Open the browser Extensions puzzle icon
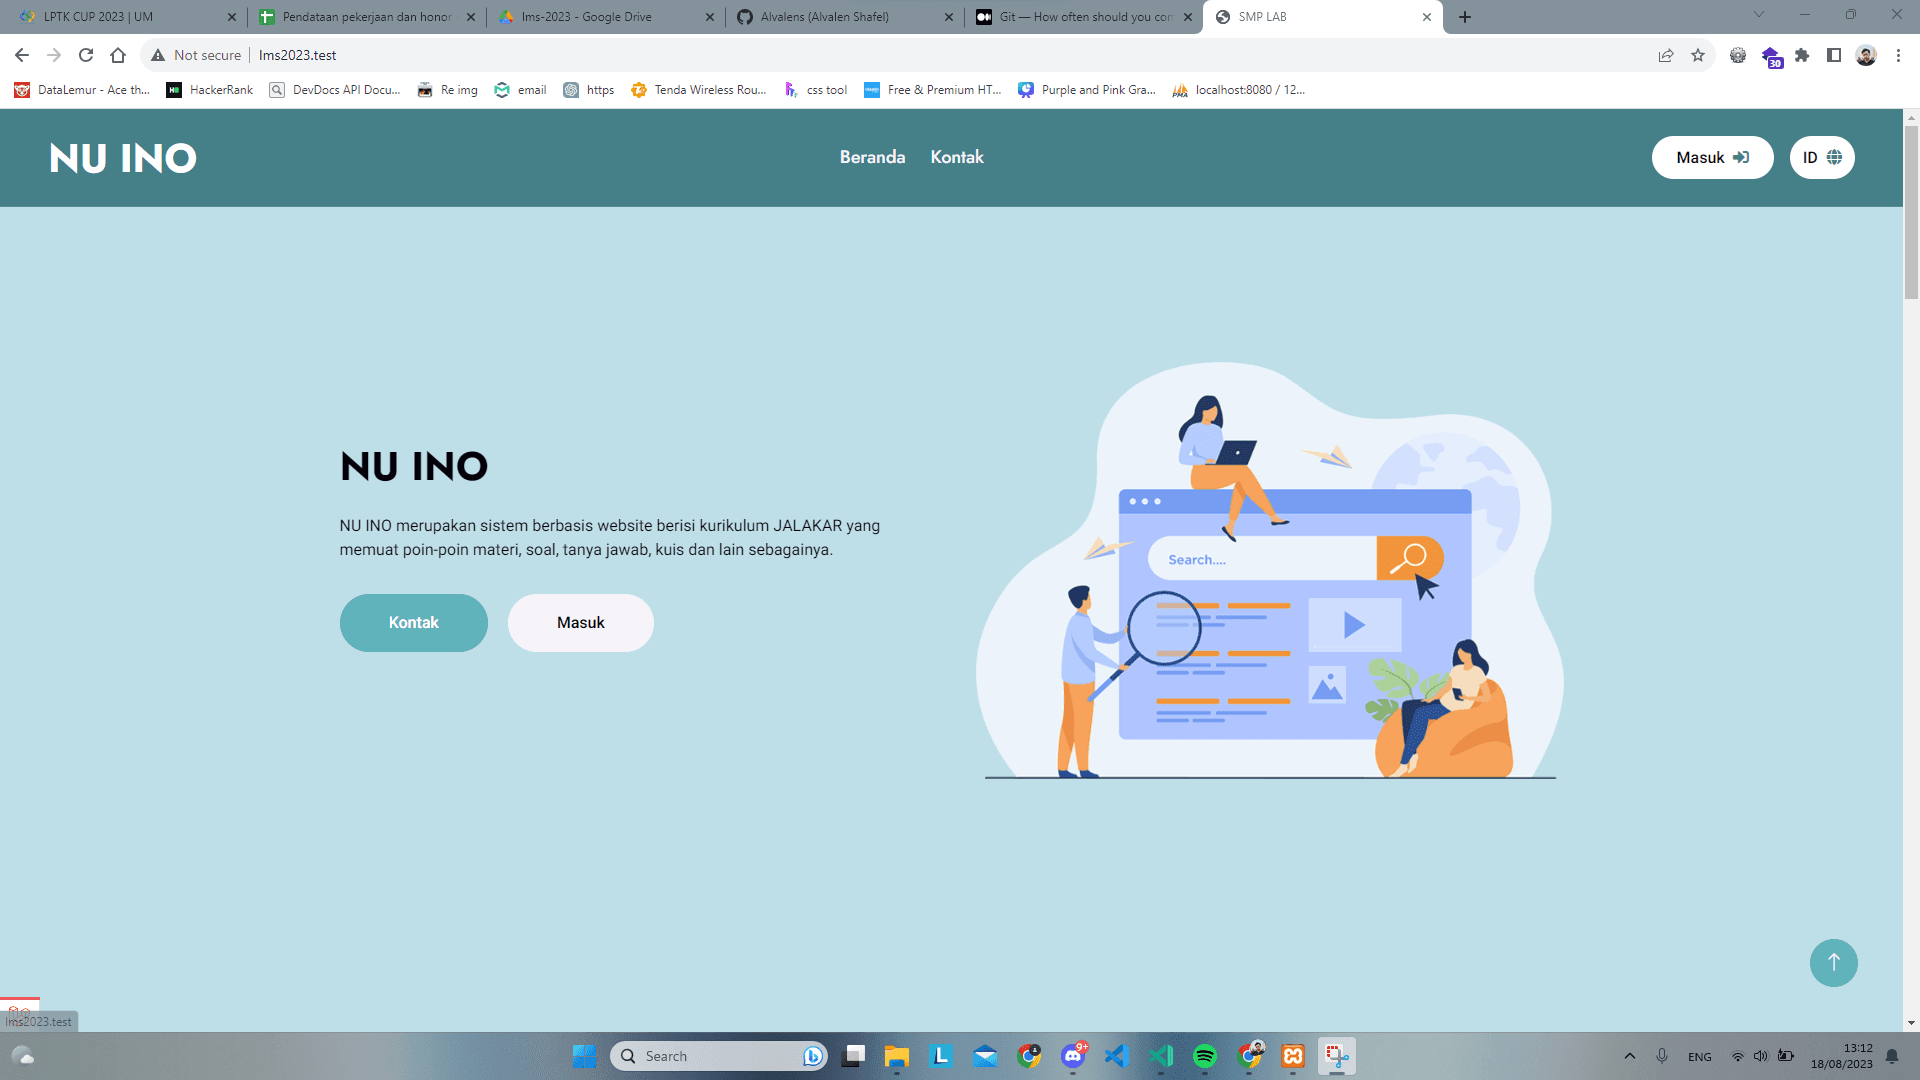The image size is (1920, 1080). (x=1802, y=55)
